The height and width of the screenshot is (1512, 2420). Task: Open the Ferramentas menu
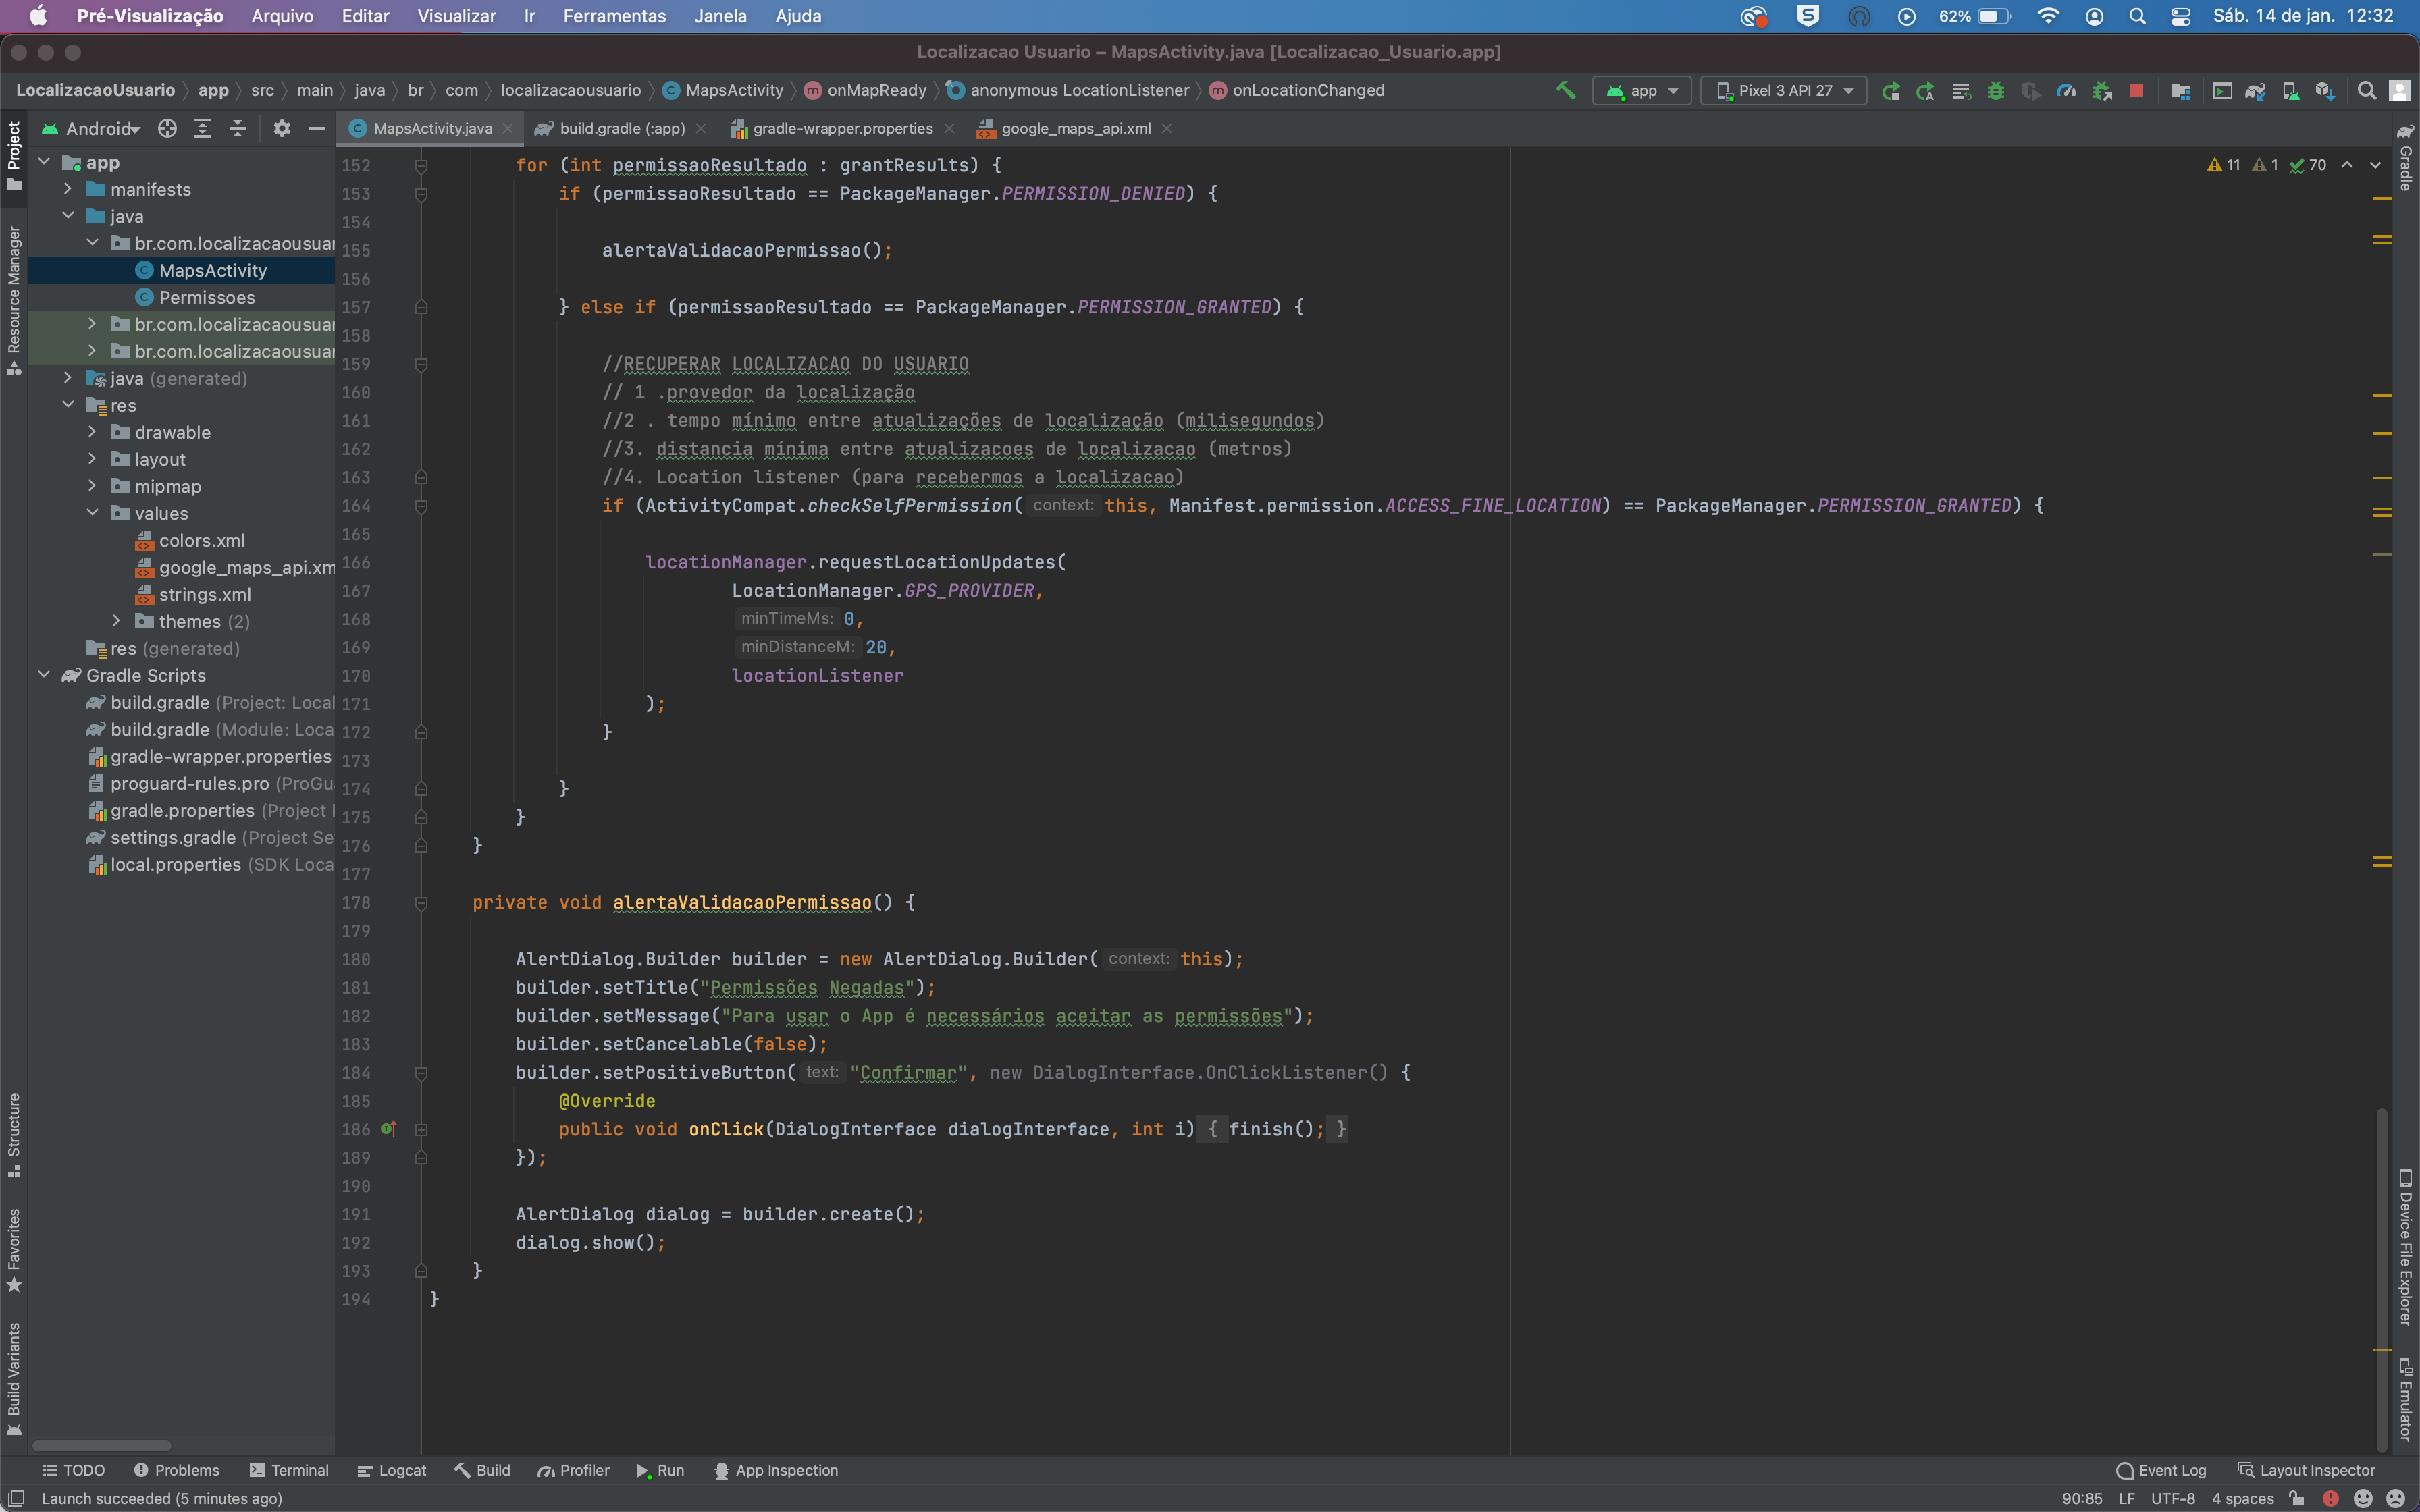tap(613, 16)
